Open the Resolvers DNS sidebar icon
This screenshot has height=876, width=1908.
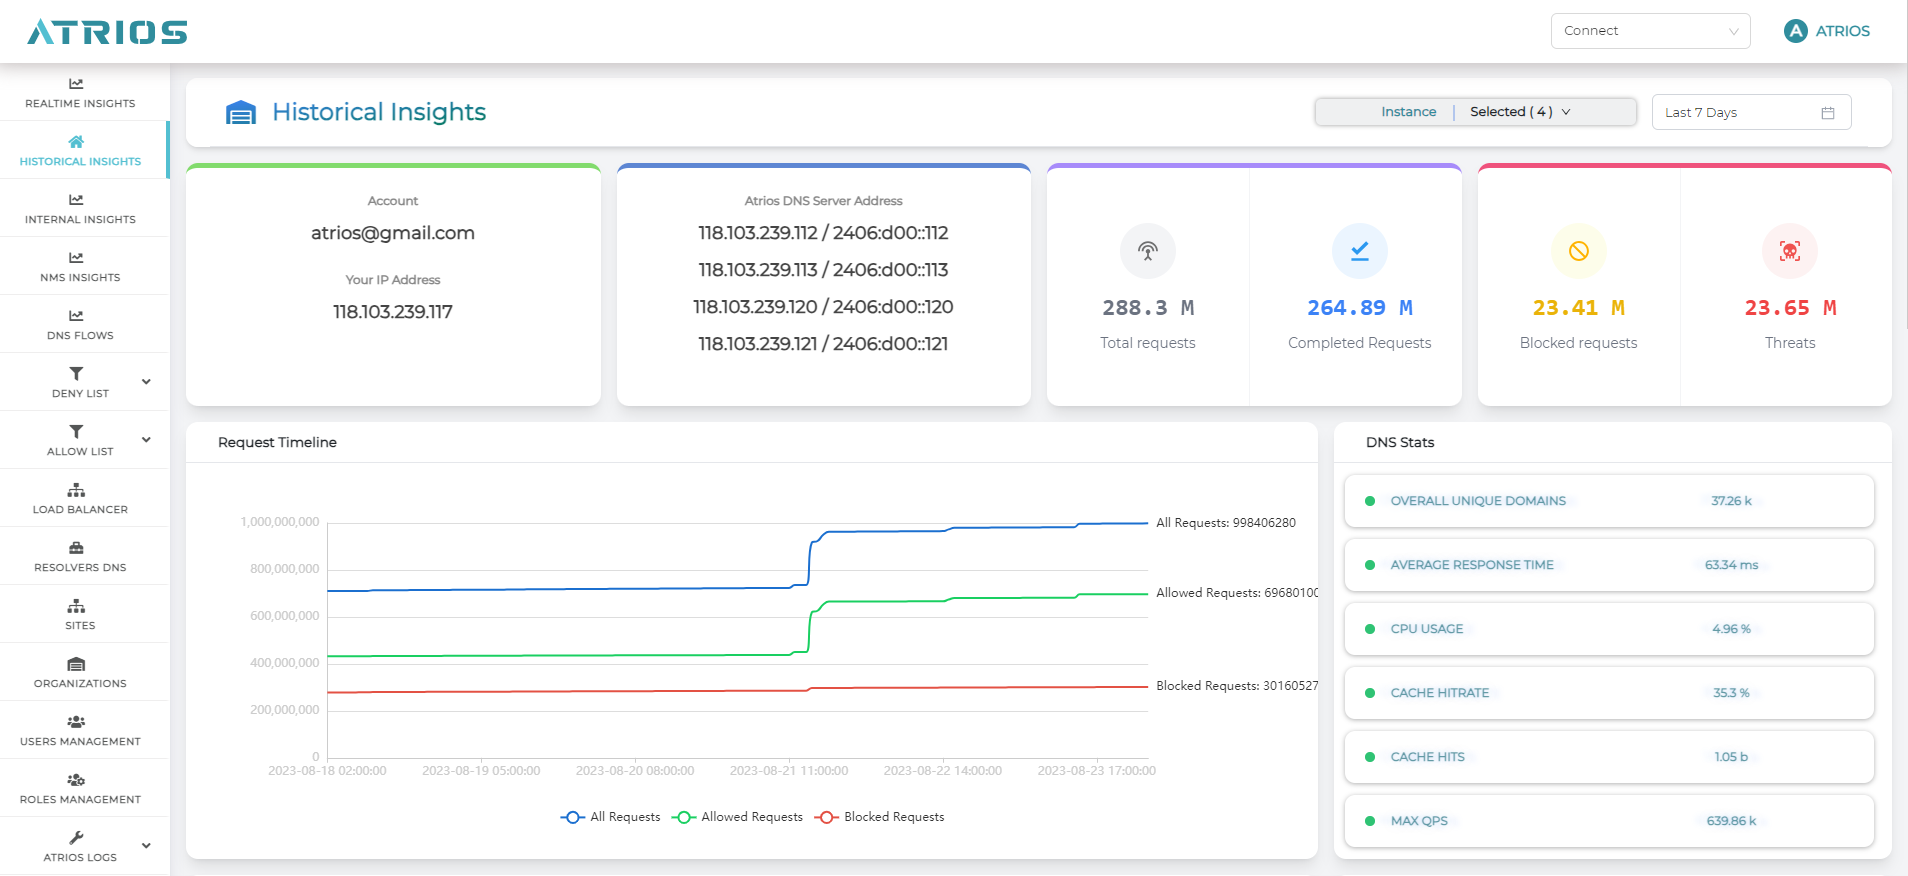pos(76,548)
